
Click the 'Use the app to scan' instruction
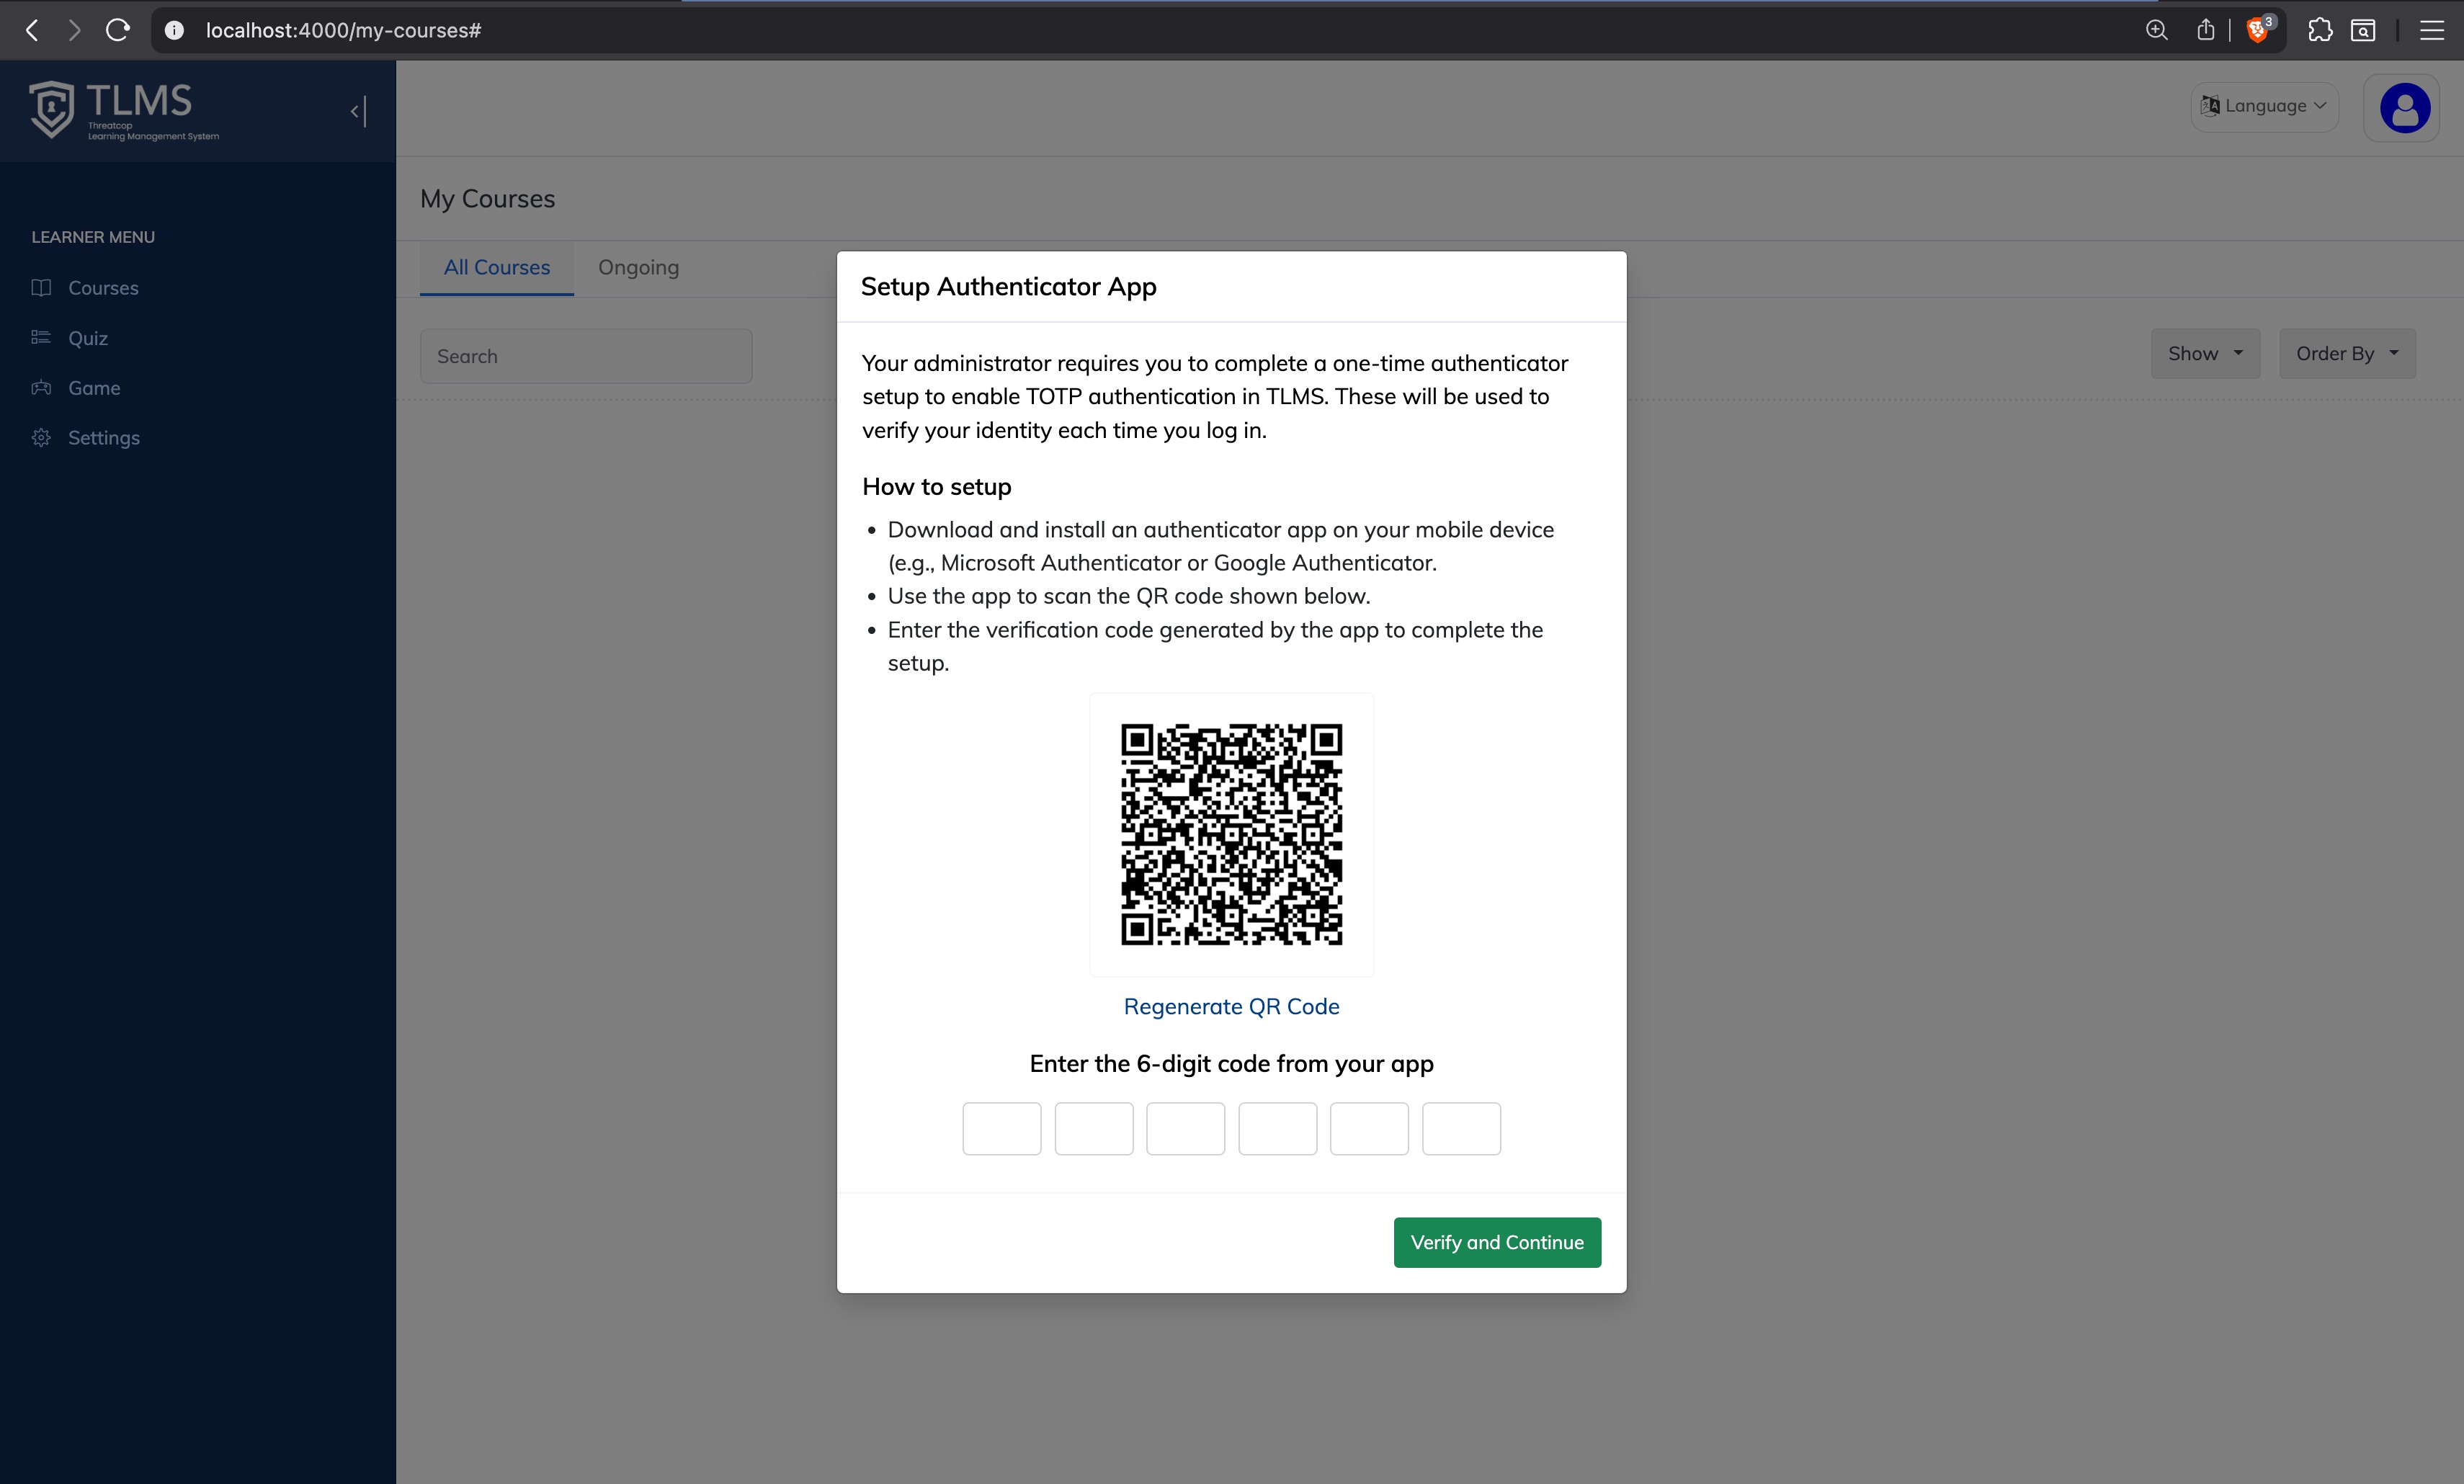[1128, 596]
